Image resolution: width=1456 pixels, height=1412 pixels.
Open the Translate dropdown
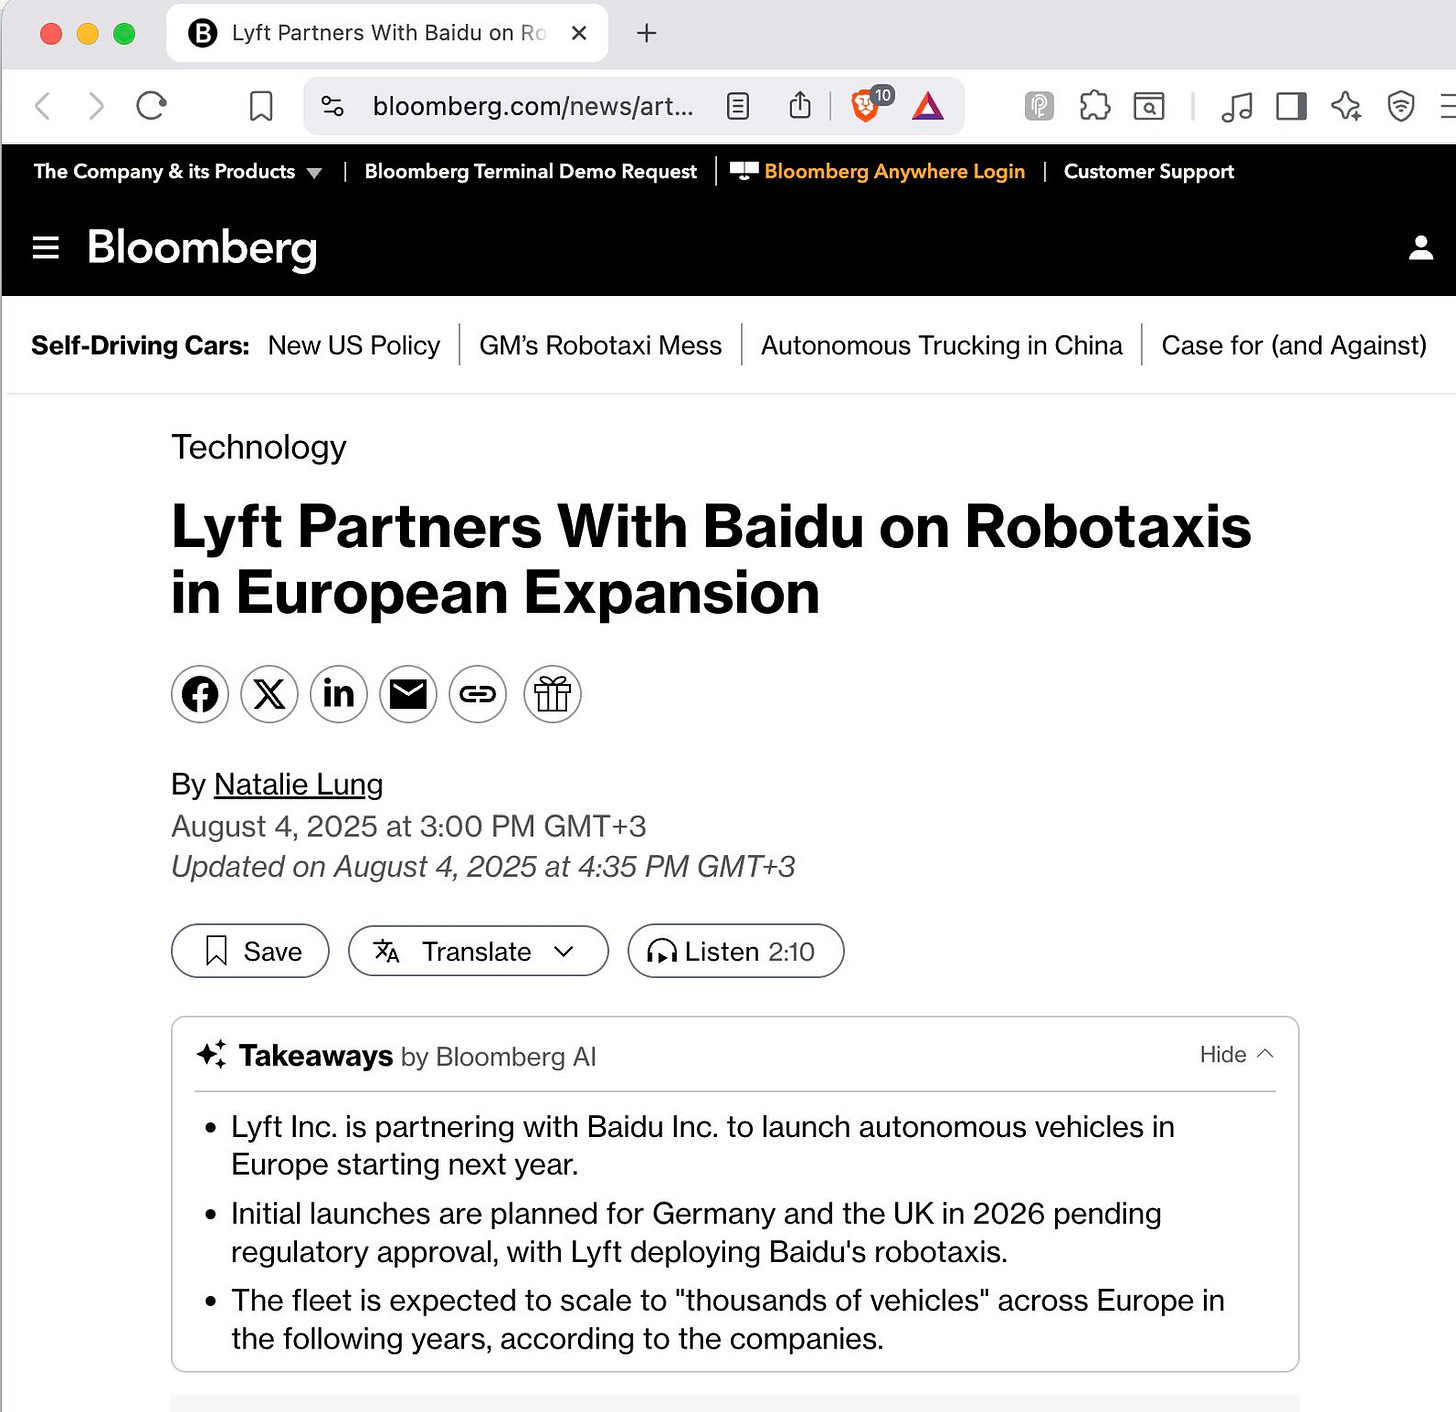click(x=478, y=951)
